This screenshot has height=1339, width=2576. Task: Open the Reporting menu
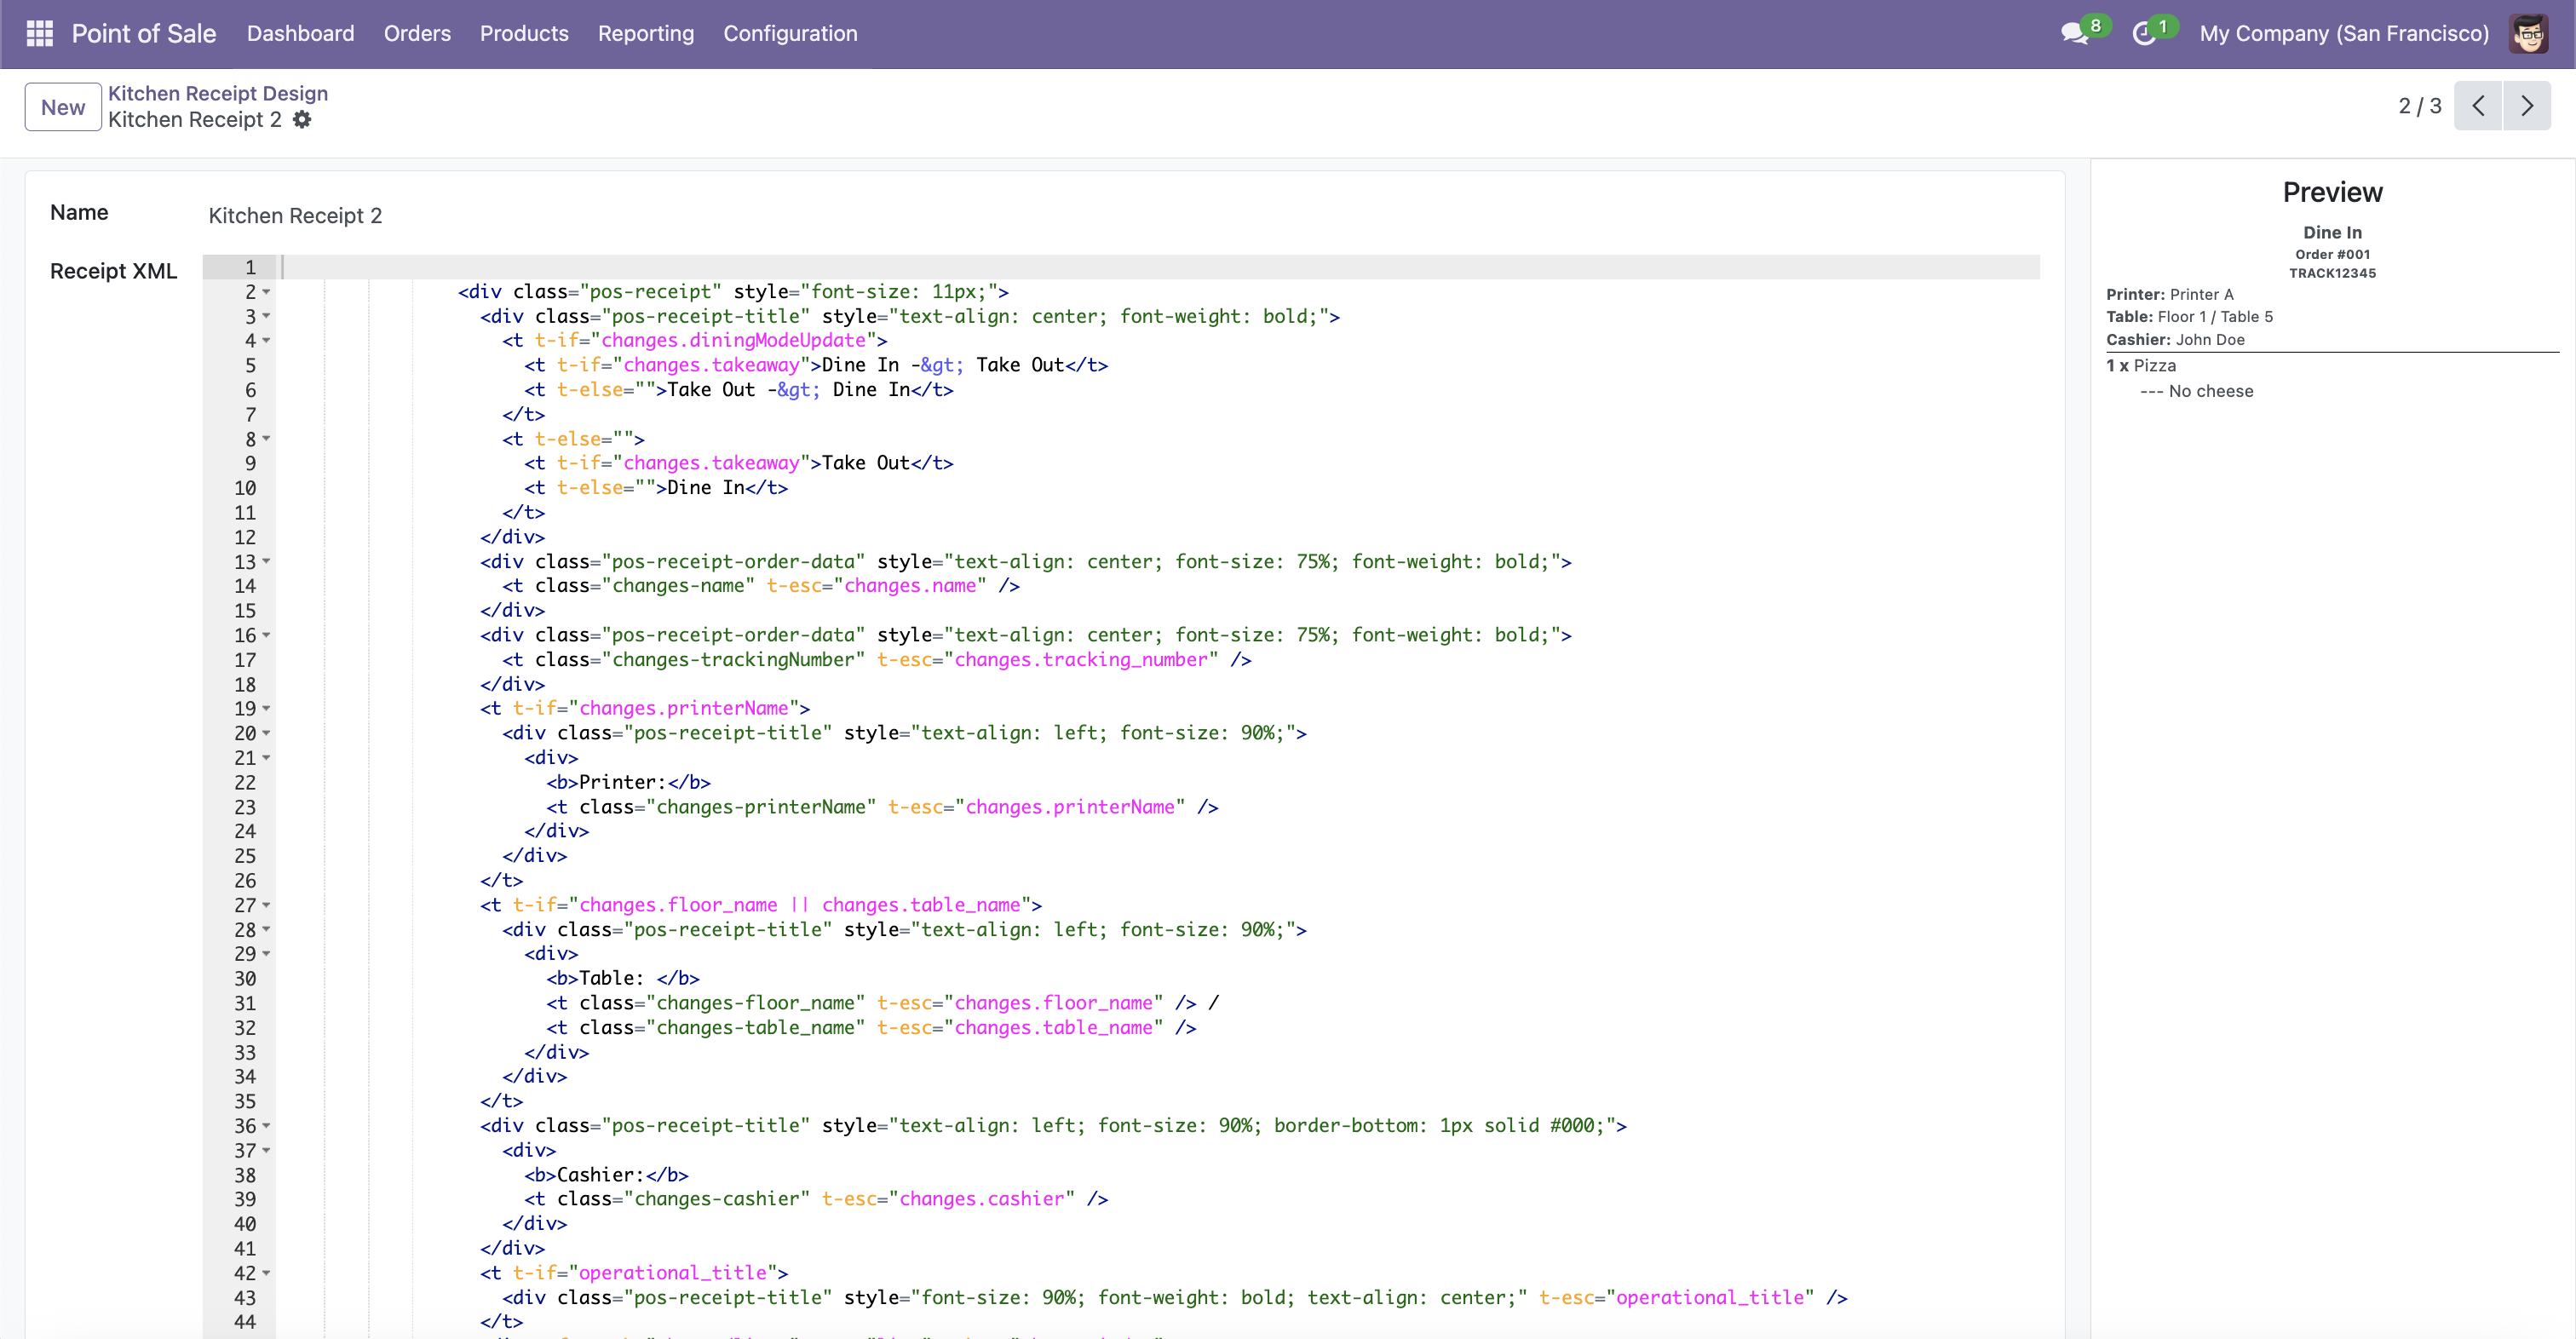(646, 34)
